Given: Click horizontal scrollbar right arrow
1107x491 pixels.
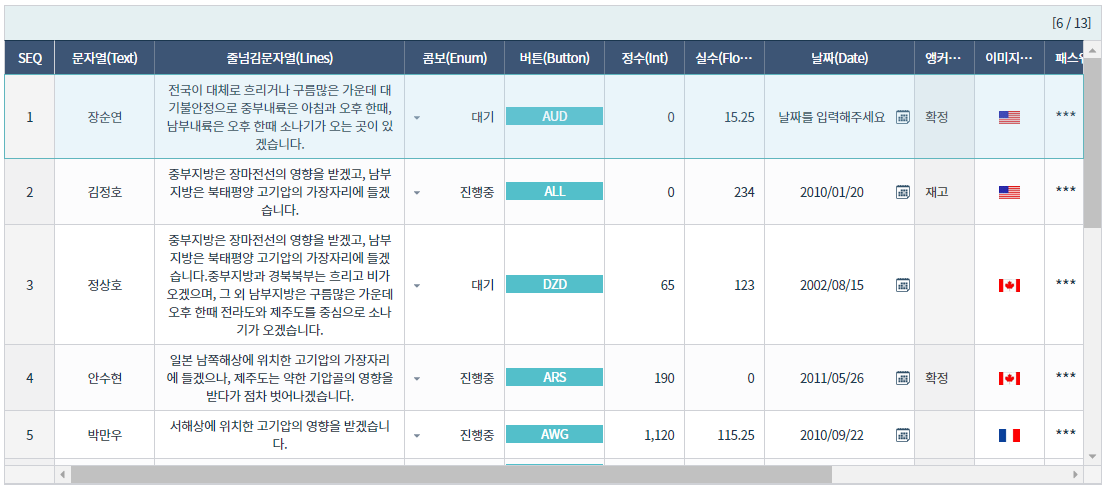Looking at the screenshot, I should (x=1075, y=474).
